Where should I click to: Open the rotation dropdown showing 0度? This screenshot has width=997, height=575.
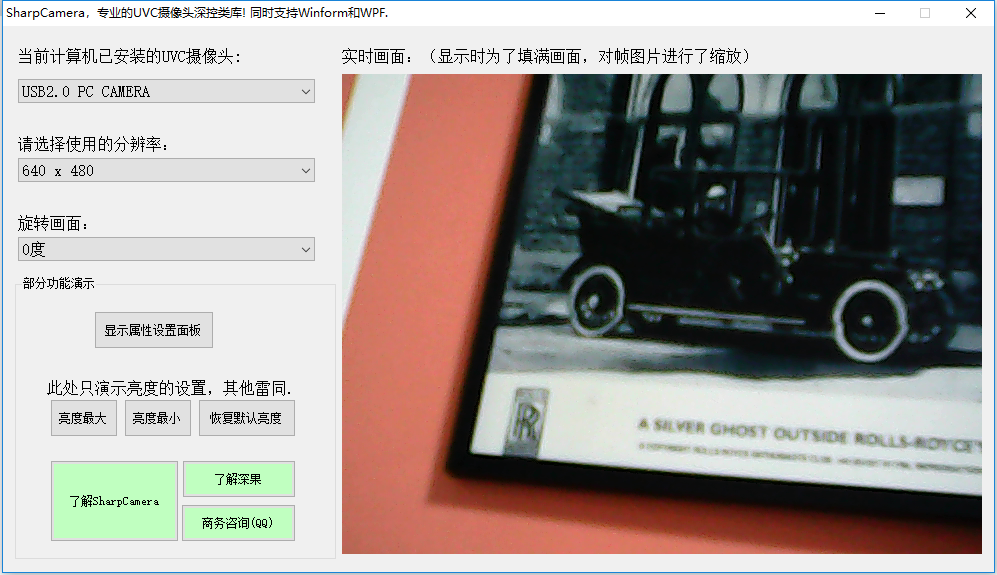click(166, 249)
